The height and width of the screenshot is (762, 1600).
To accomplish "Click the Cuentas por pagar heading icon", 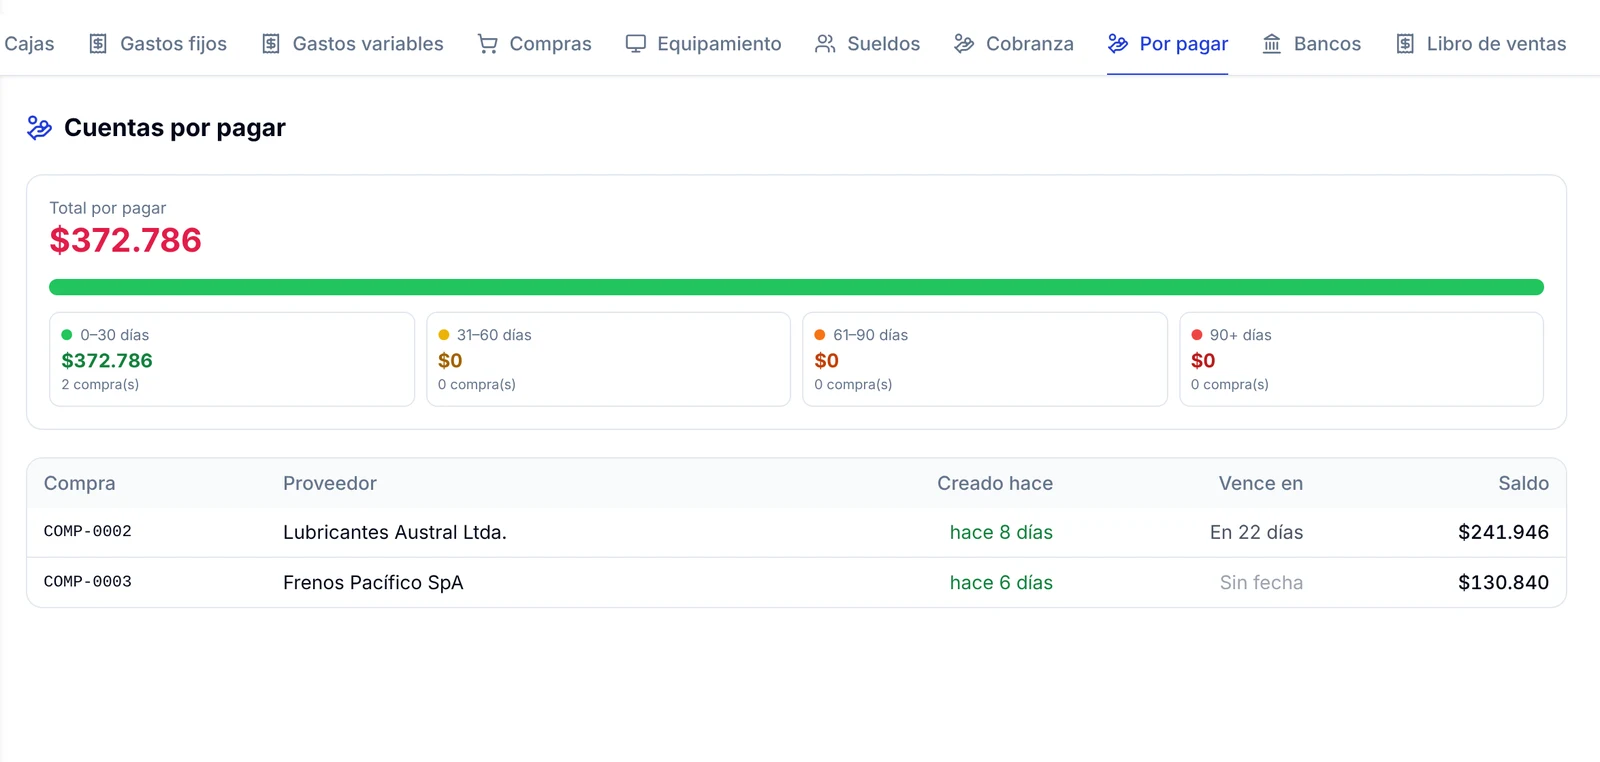I will click(x=39, y=128).
